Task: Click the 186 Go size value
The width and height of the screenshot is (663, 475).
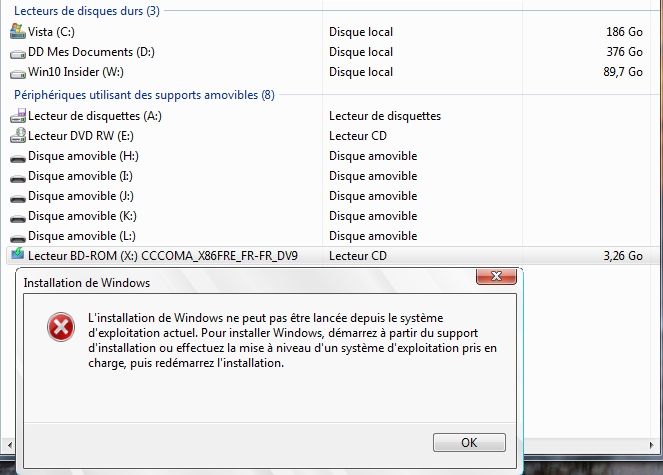Action: 624,32
